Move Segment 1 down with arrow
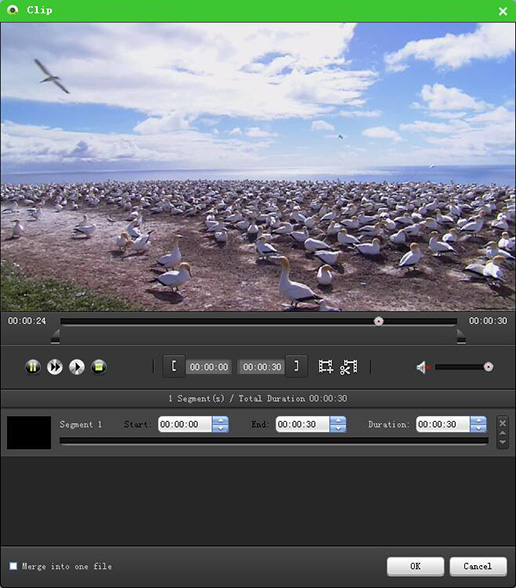Image resolution: width=516 pixels, height=588 pixels. pos(502,442)
